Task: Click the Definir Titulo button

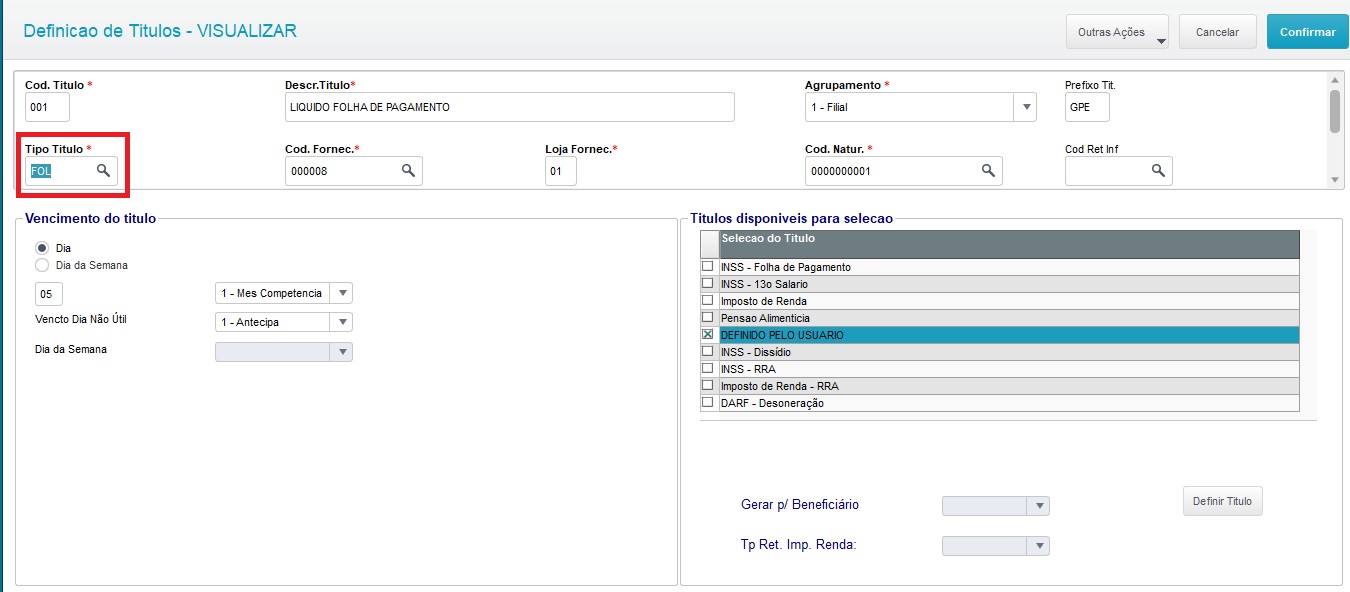Action: [1223, 501]
